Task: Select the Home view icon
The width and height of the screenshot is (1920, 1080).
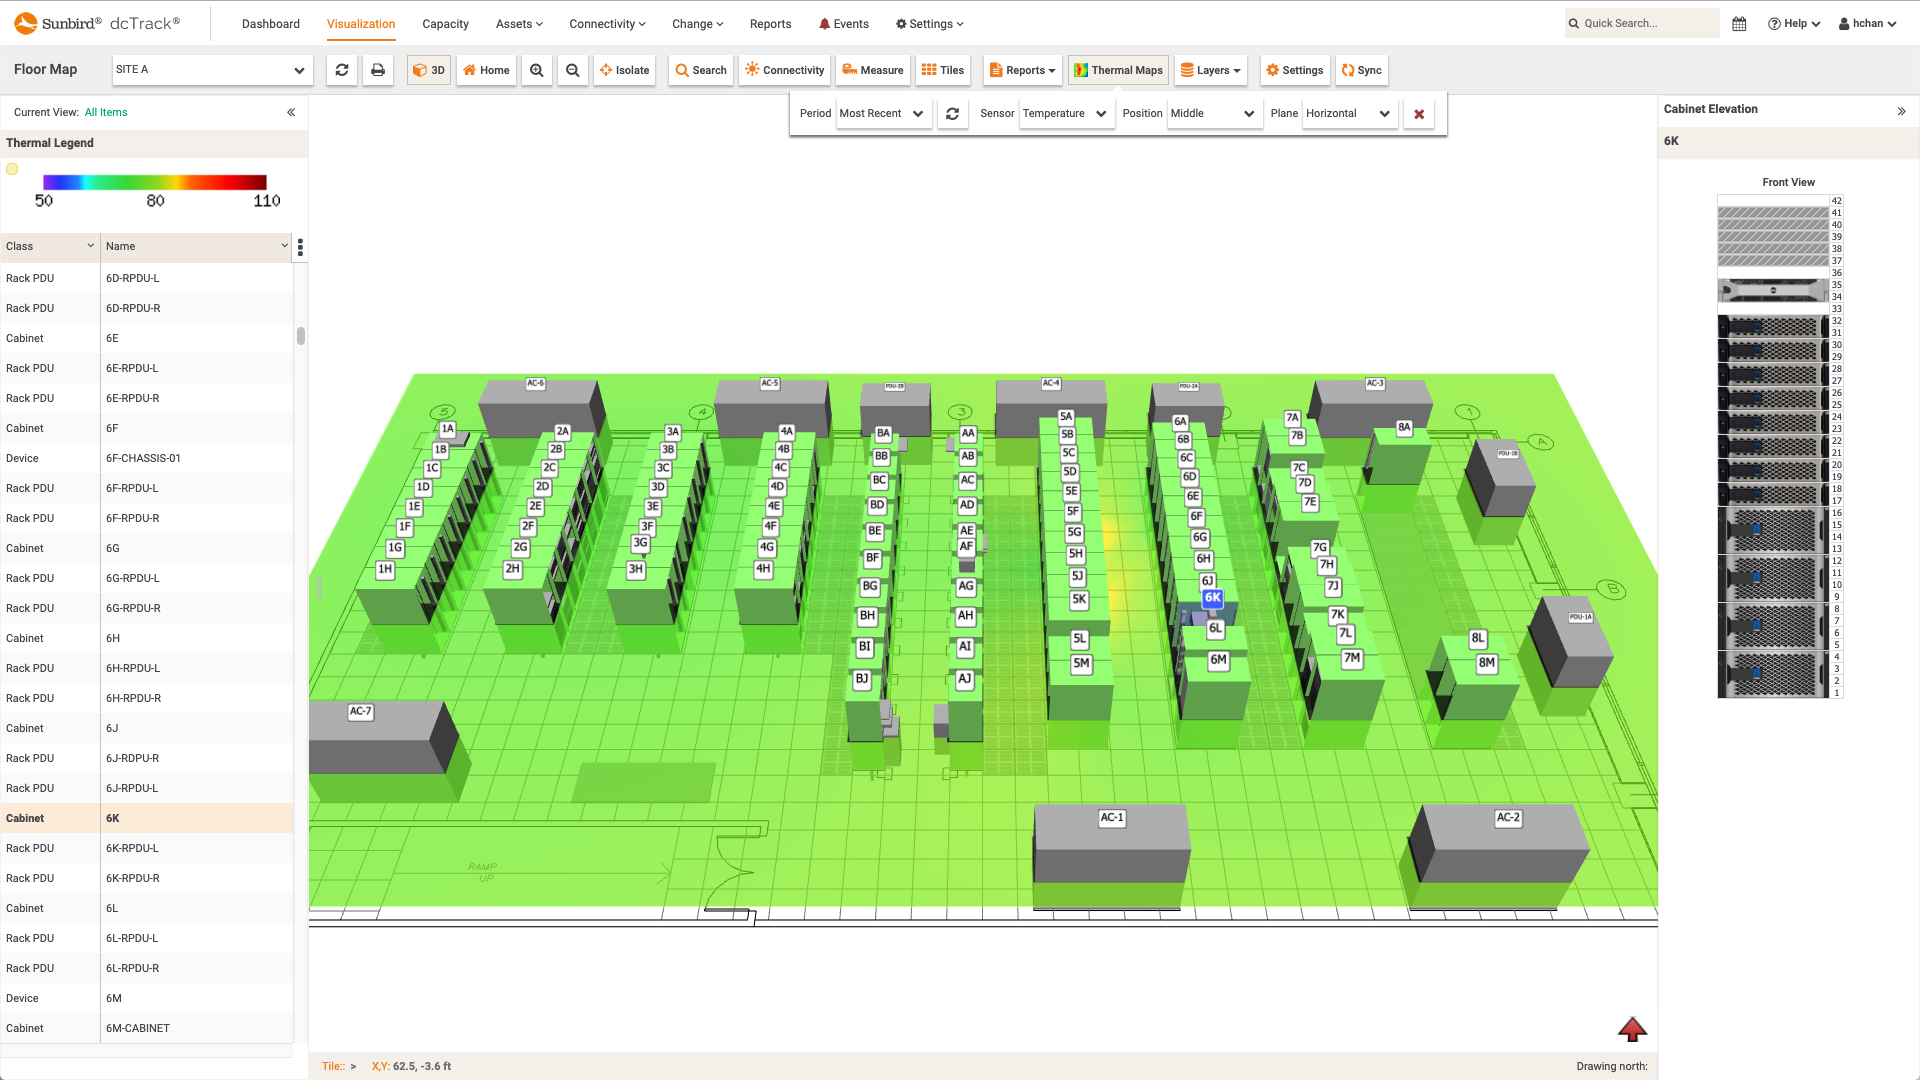Action: point(486,70)
